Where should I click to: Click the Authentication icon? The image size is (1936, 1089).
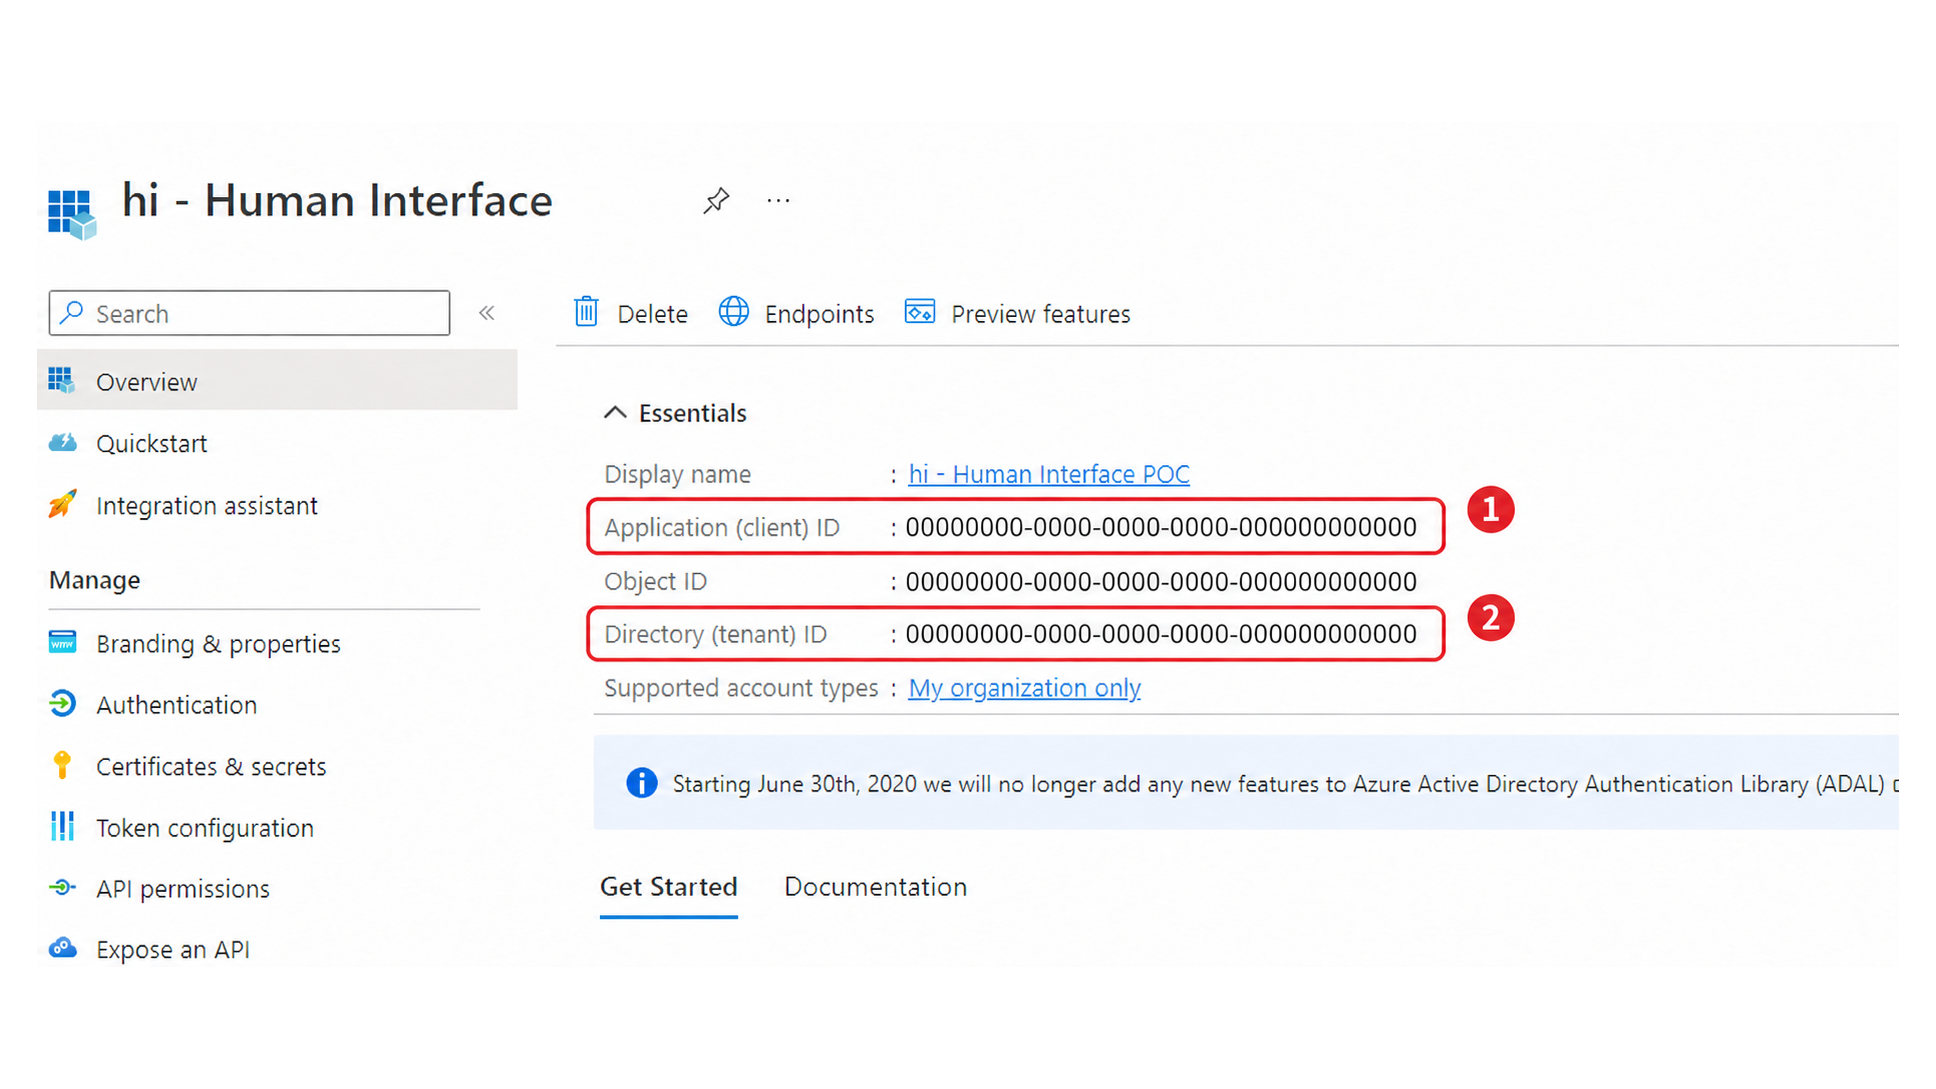pyautogui.click(x=62, y=704)
